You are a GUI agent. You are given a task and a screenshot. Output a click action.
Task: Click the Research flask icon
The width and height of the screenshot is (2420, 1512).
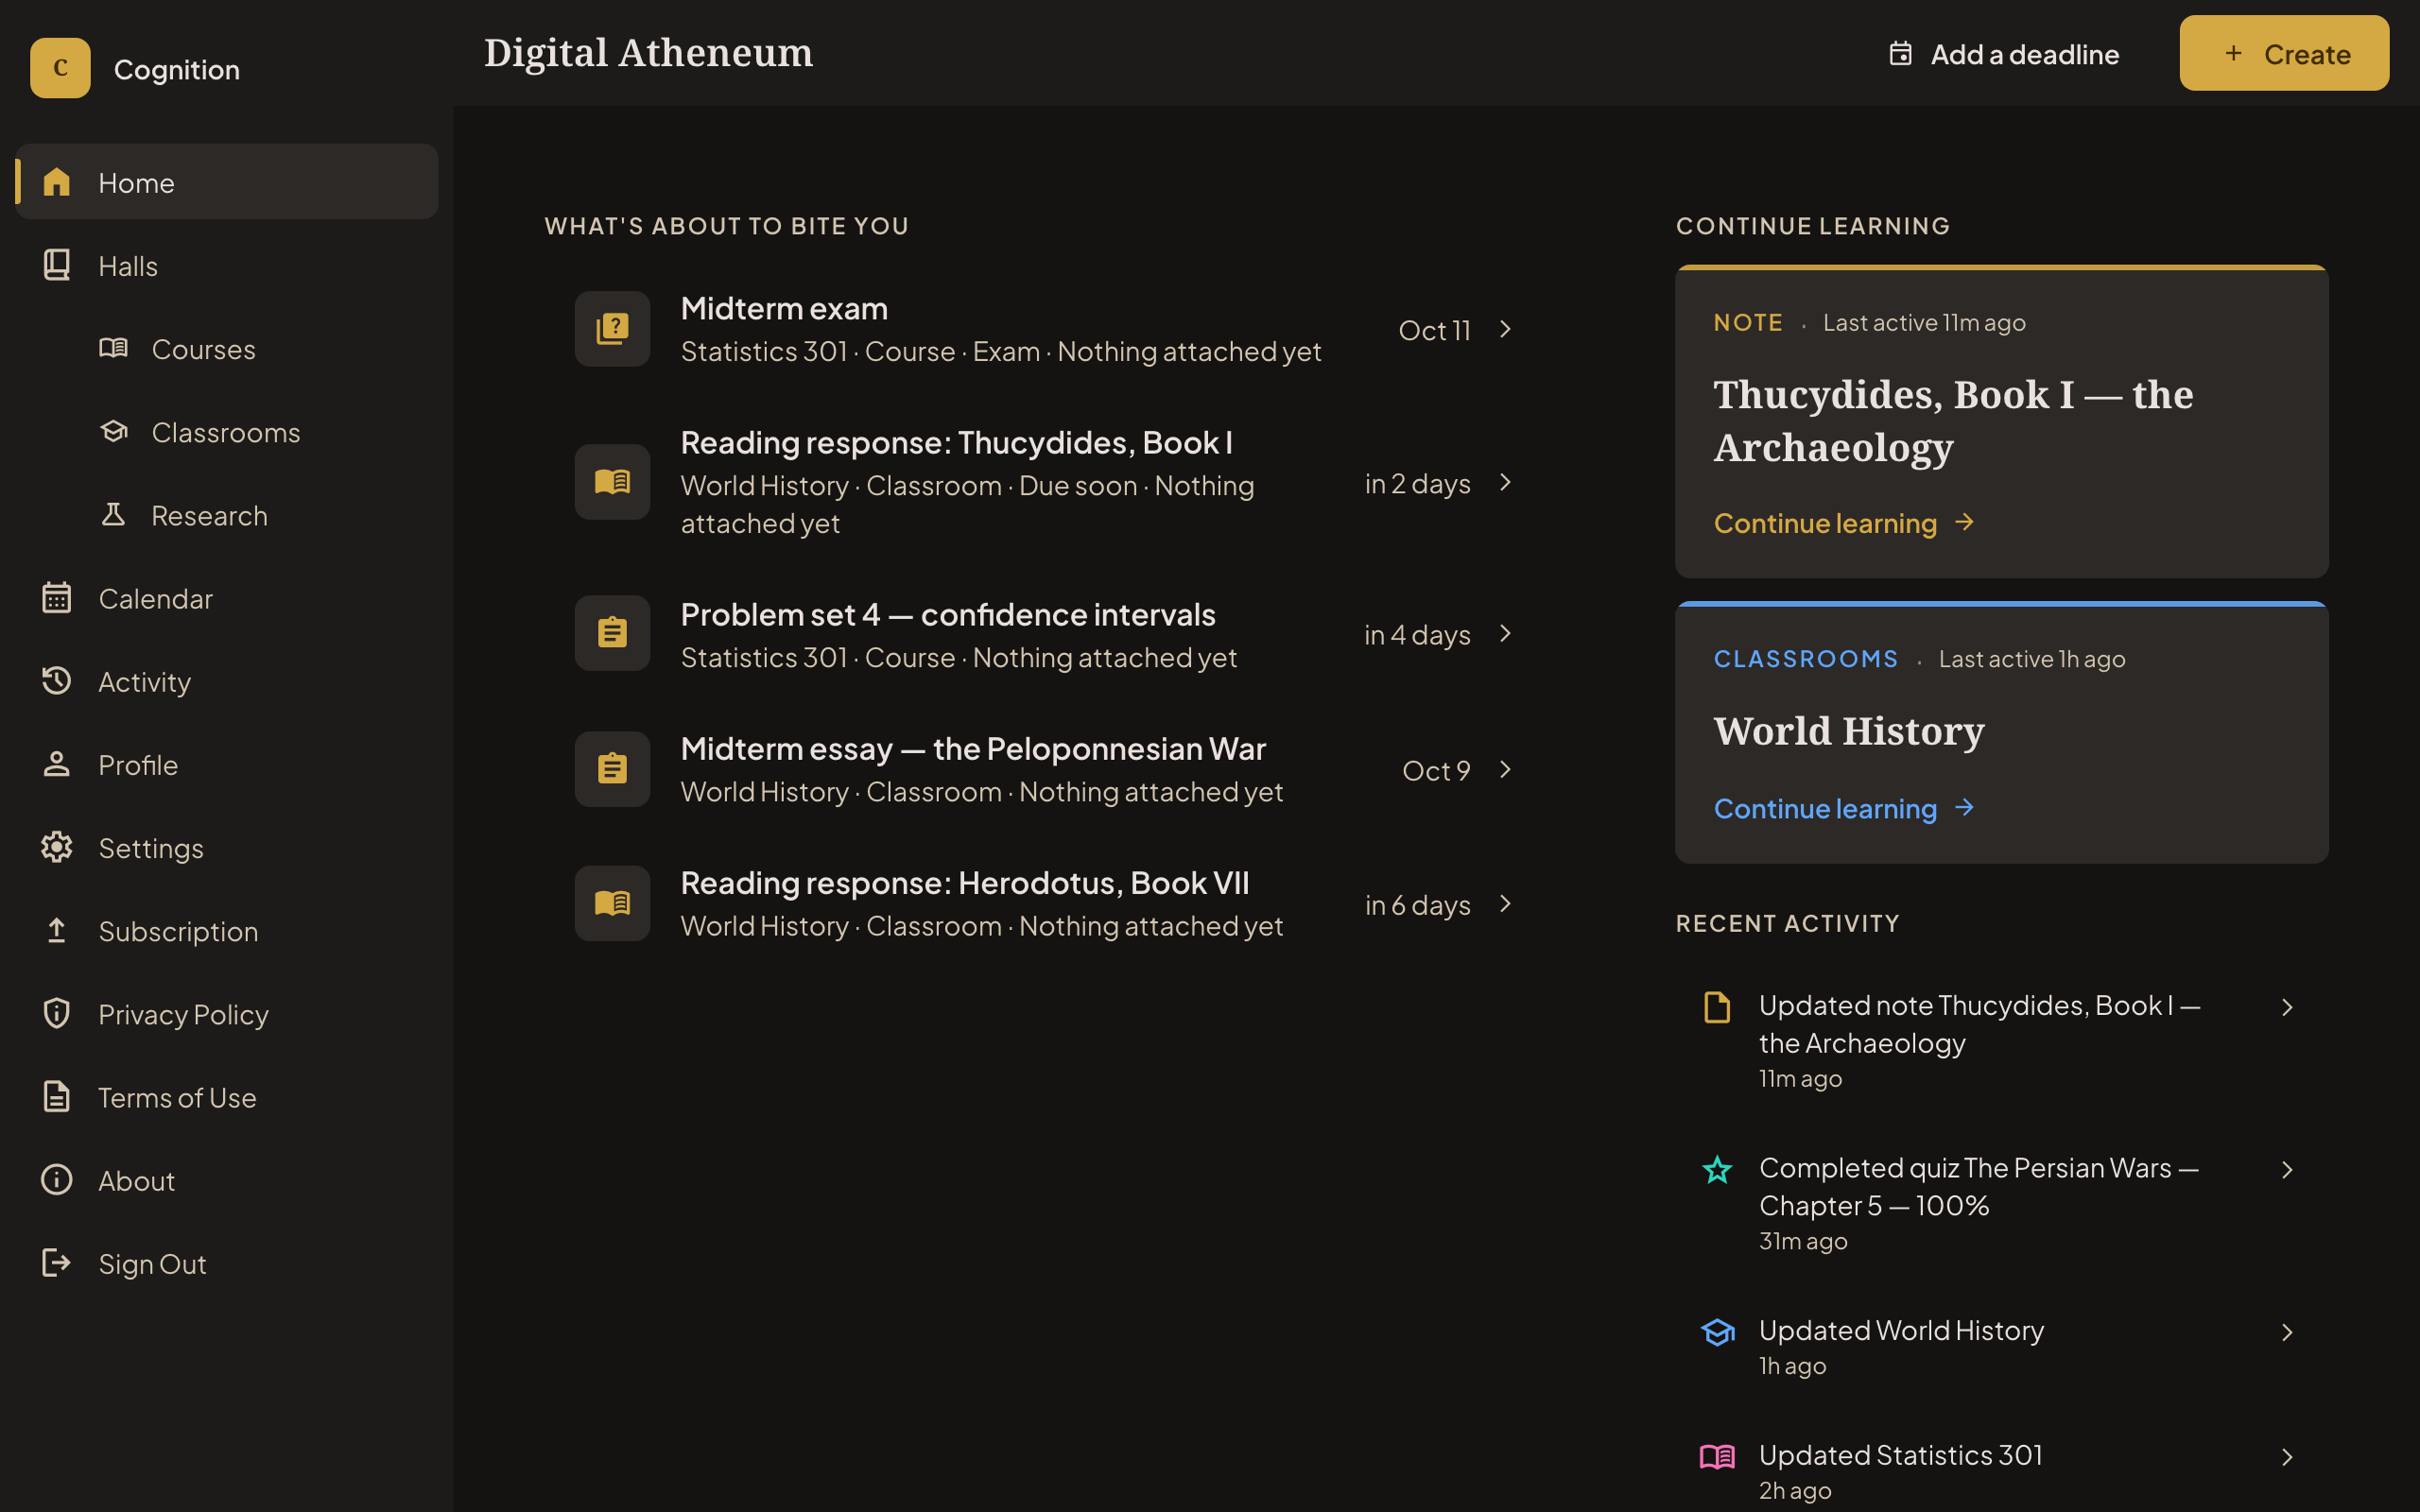coord(113,514)
